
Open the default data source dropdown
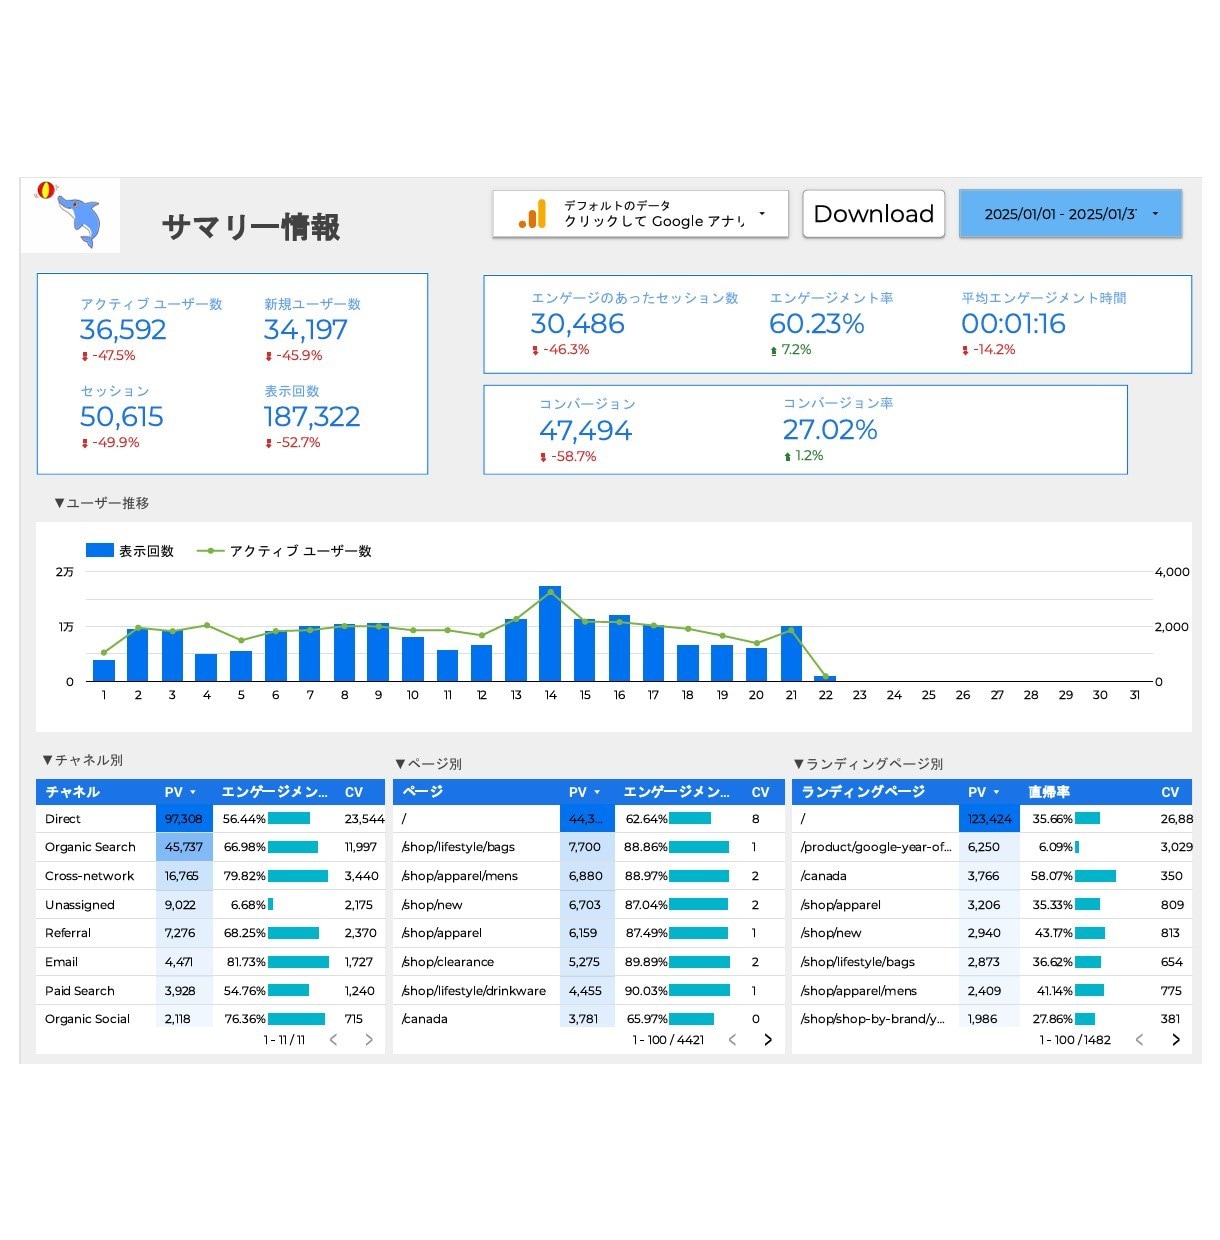640,214
